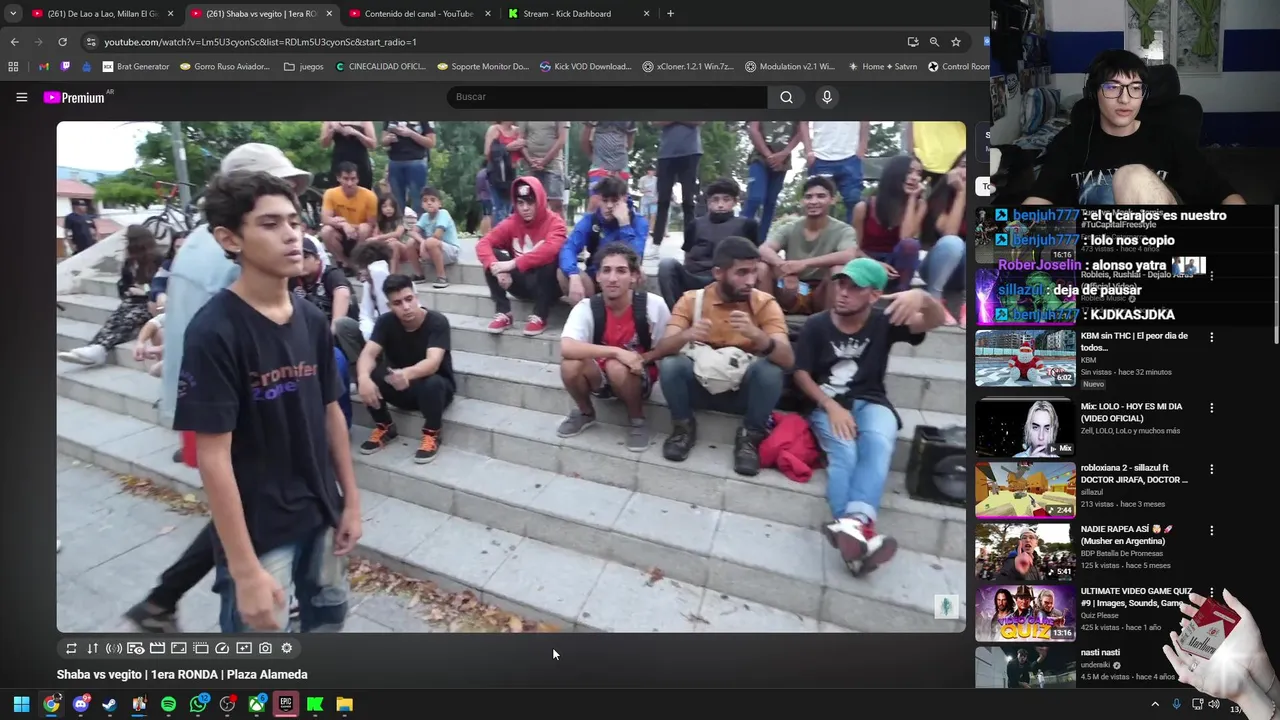Open Spotify from the taskbar

pyautogui.click(x=168, y=704)
